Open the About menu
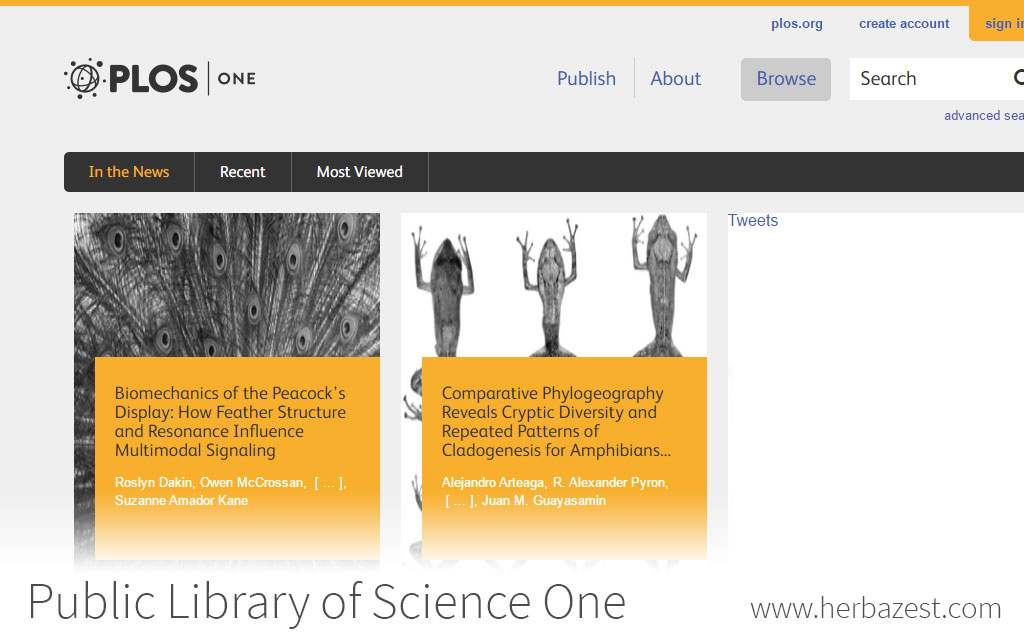The image size is (1024, 640). click(675, 79)
